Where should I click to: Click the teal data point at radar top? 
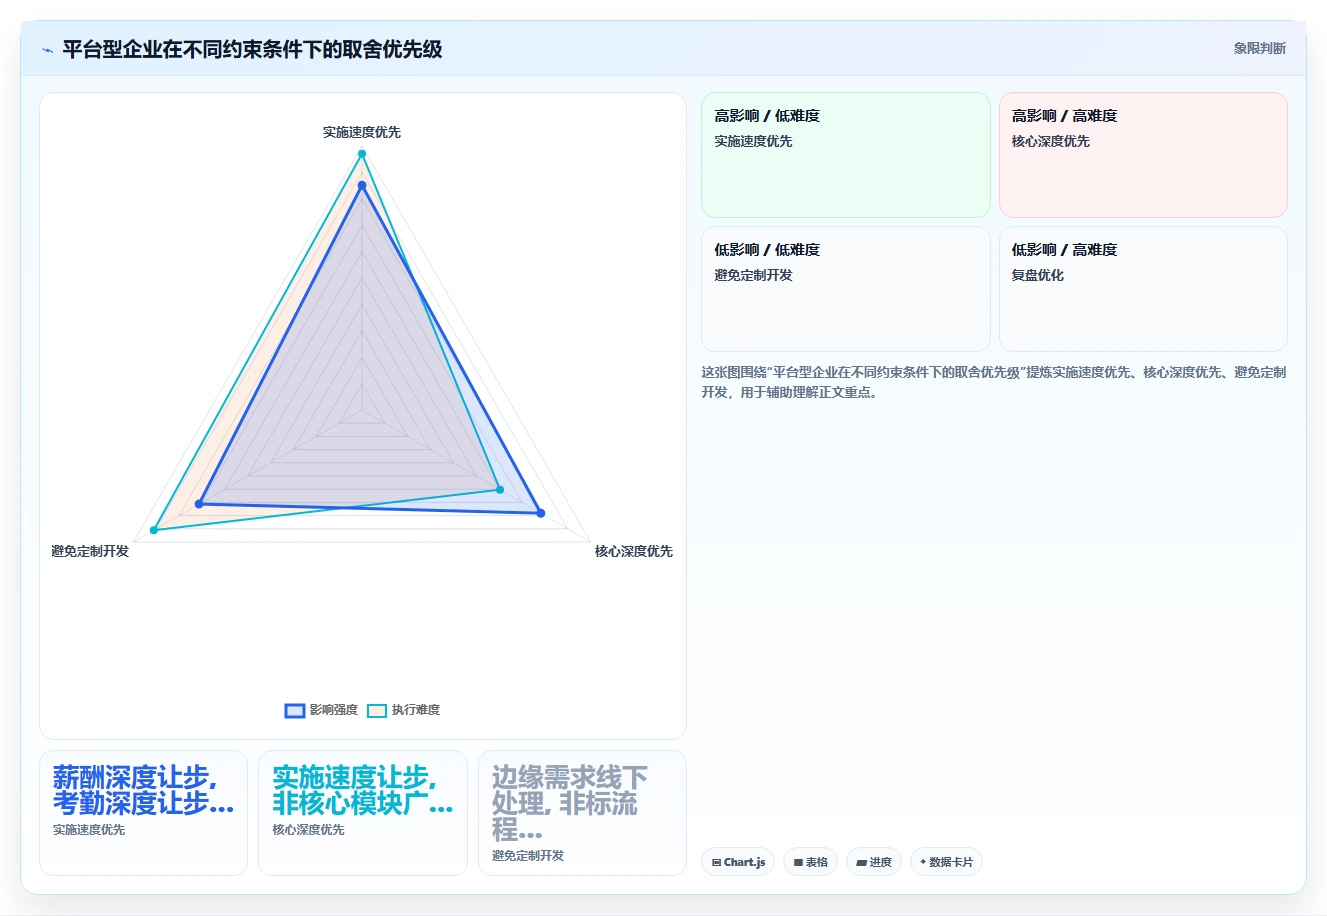click(x=362, y=154)
